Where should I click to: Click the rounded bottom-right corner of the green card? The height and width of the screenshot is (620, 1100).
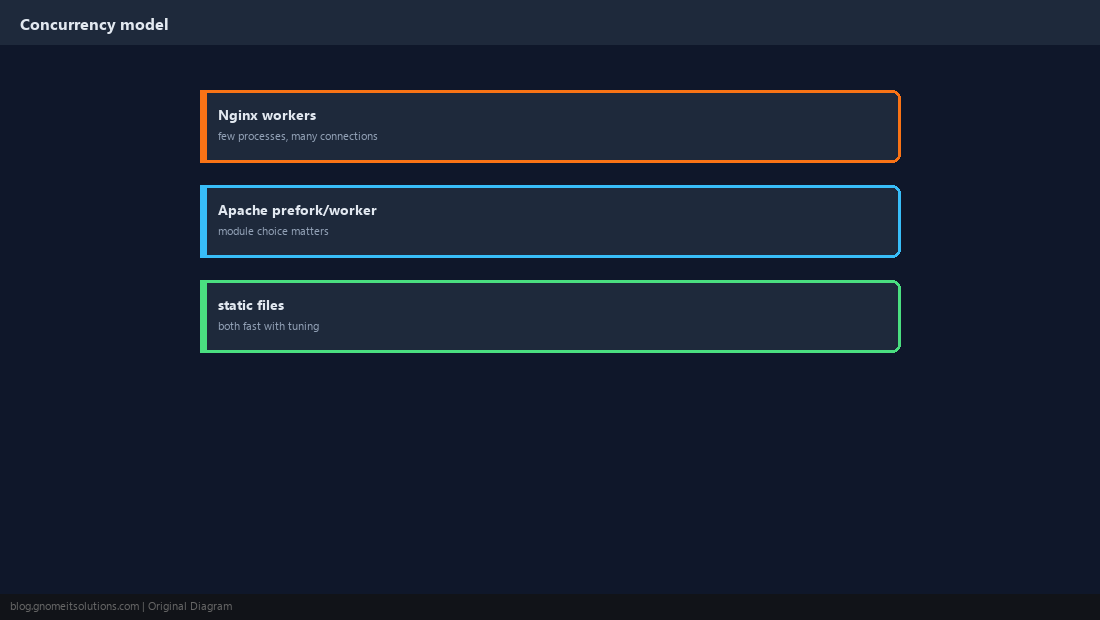point(896,348)
